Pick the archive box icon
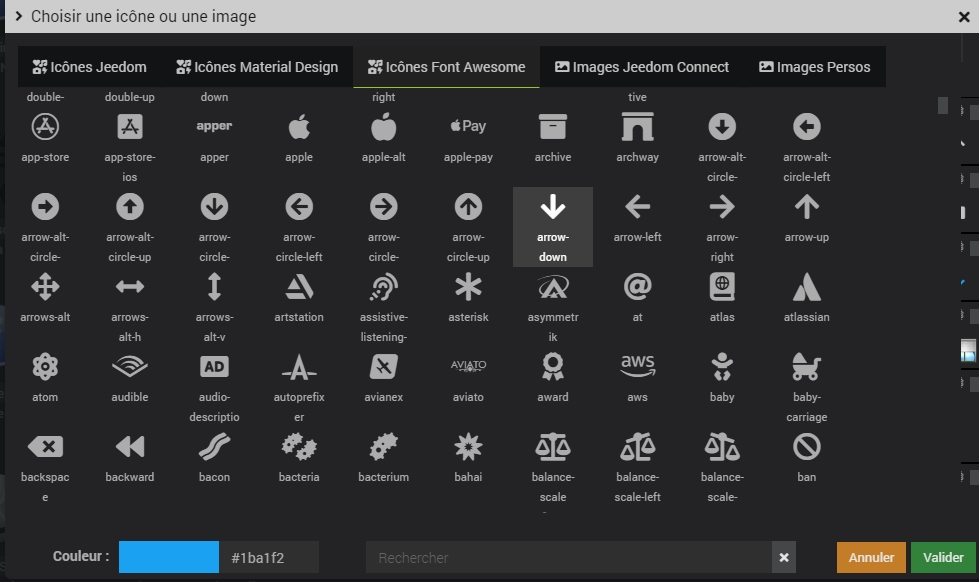The image size is (979, 582). [552, 127]
